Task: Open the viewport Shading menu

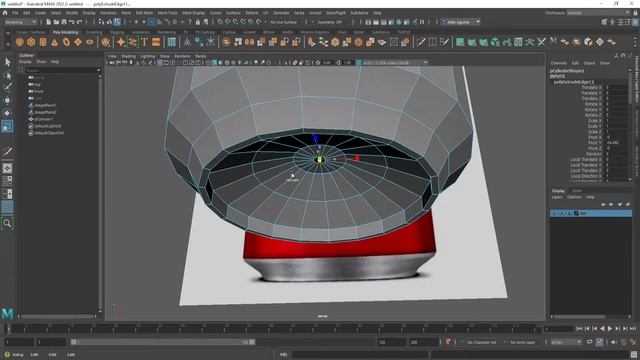Action: click(x=129, y=56)
